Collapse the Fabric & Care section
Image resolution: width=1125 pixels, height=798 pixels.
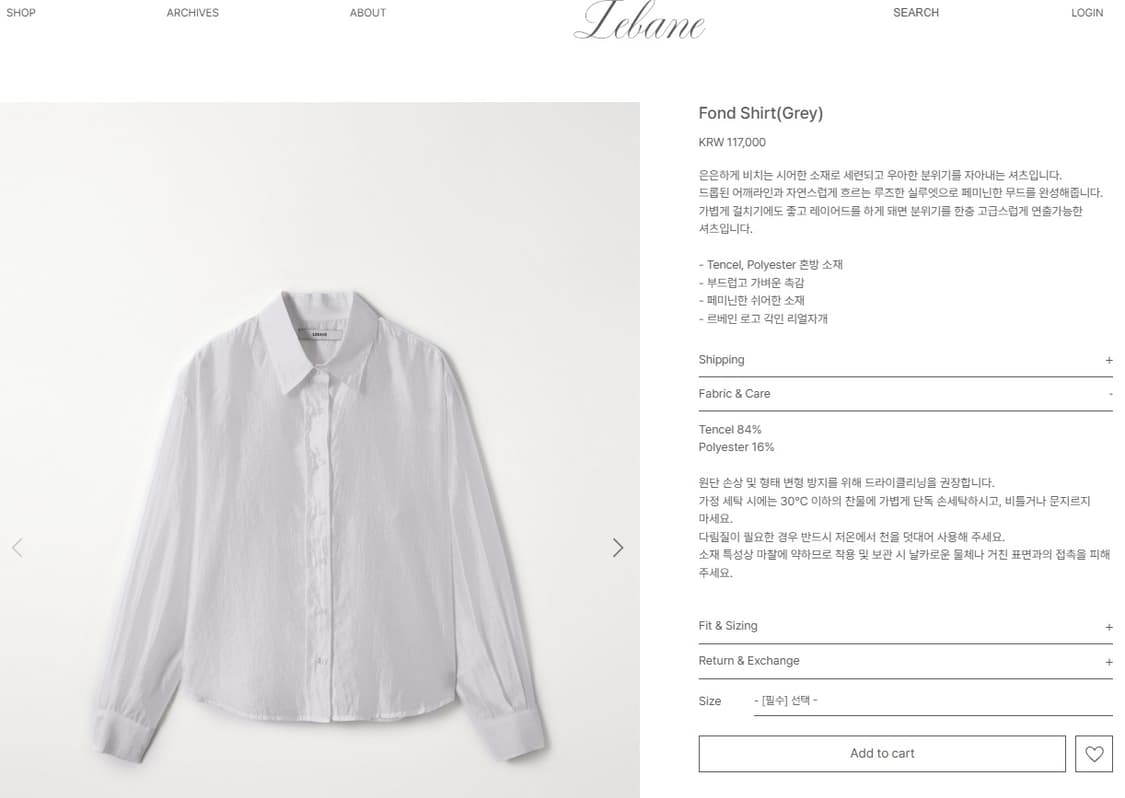pyautogui.click(x=905, y=394)
